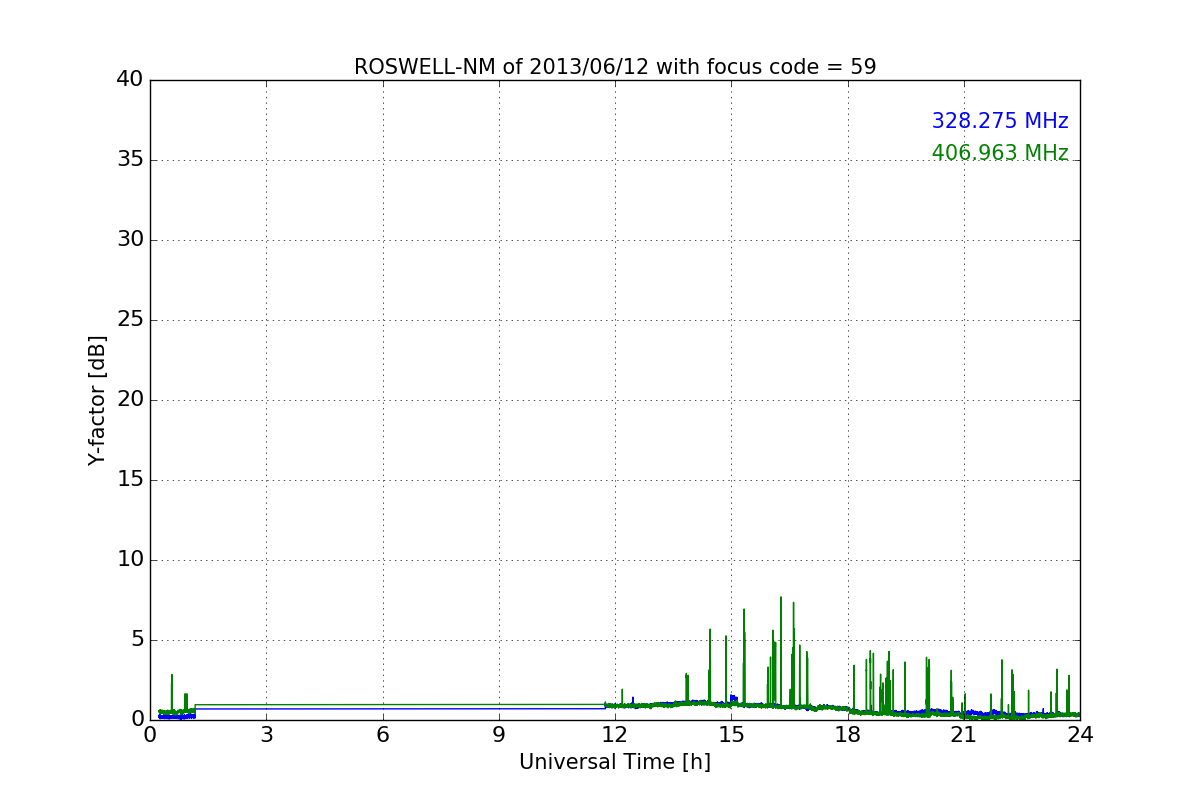Click the x-axis tick label 18
The width and height of the screenshot is (1200, 800).
tap(848, 735)
